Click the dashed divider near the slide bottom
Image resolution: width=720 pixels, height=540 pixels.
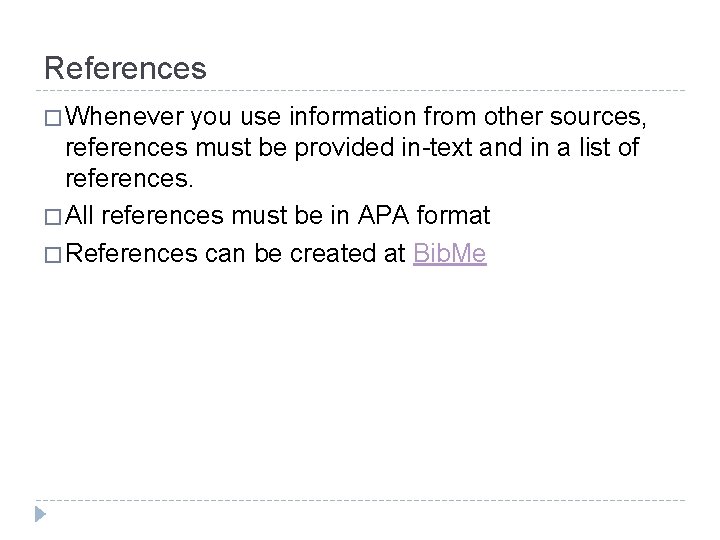(x=360, y=500)
